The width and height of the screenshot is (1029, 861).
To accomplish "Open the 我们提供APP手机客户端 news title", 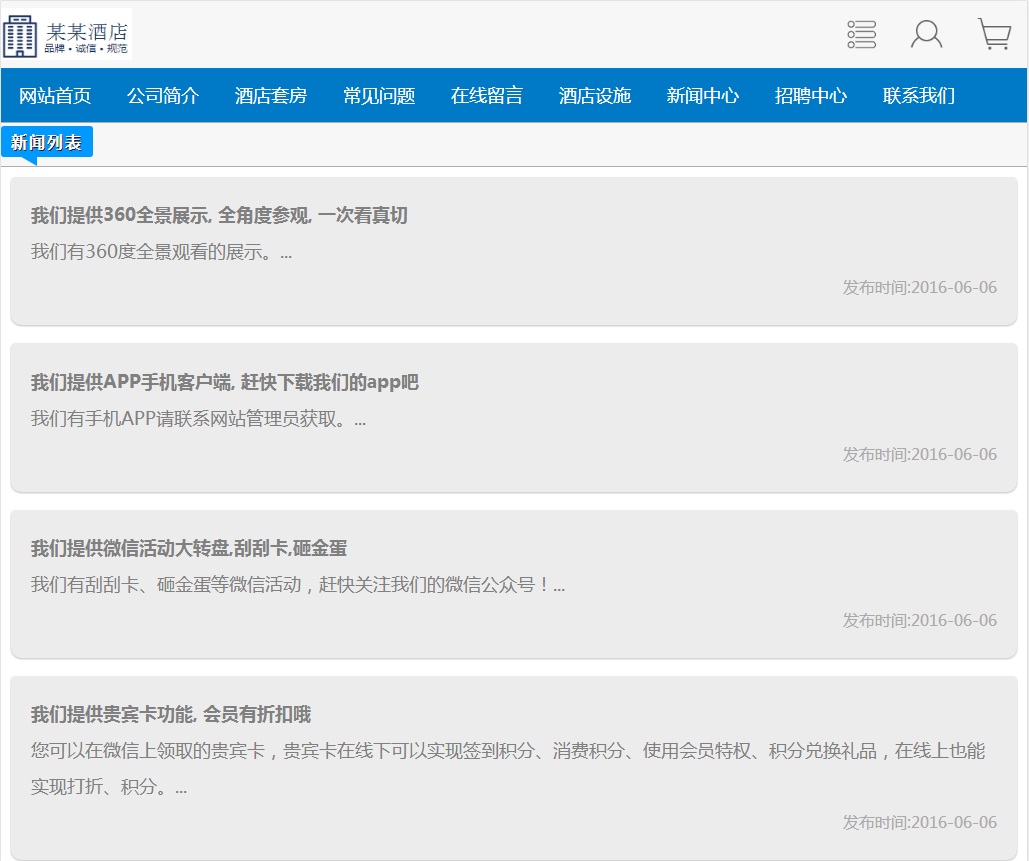I will [x=224, y=382].
